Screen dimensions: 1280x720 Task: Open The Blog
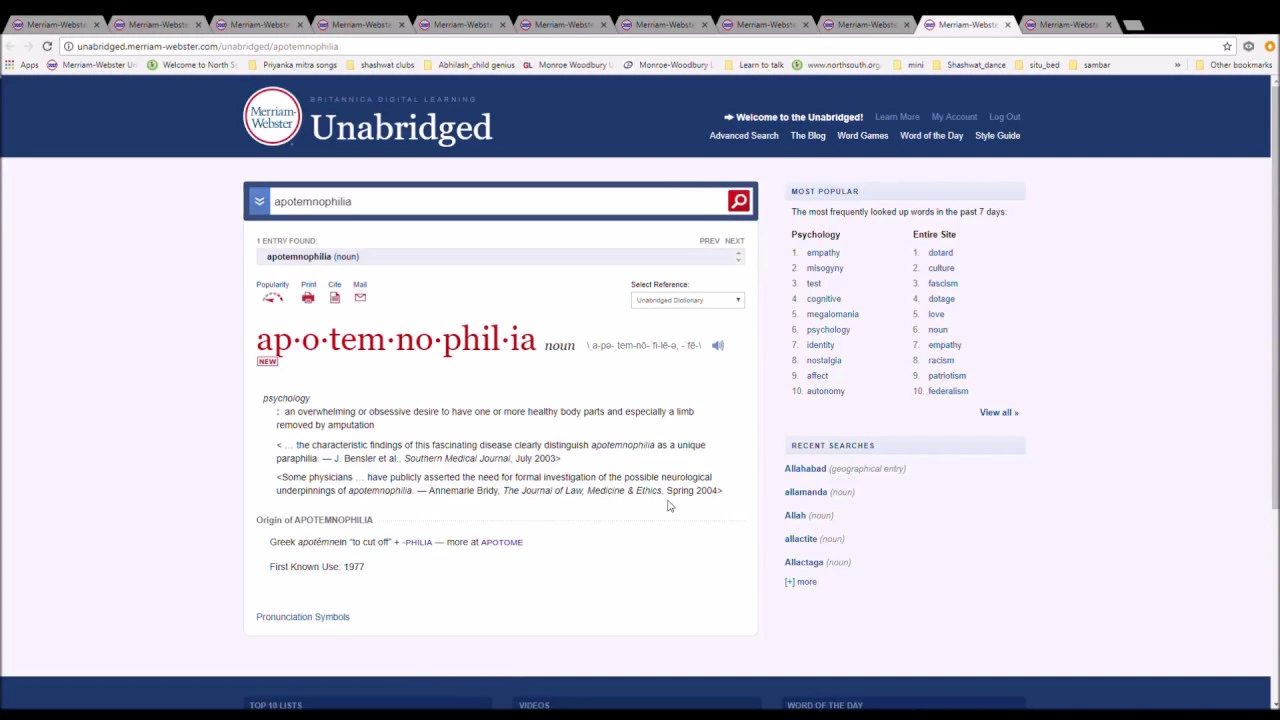click(808, 136)
